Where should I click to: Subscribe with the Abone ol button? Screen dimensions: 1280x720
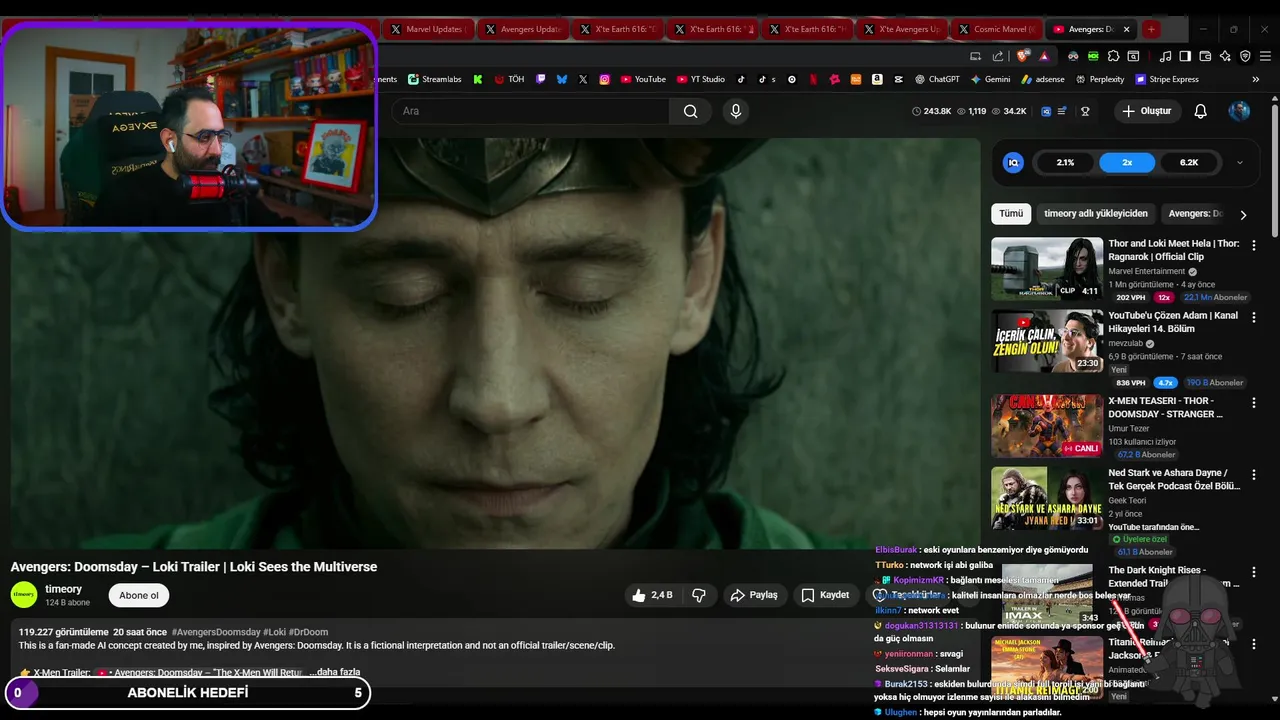[x=139, y=595]
